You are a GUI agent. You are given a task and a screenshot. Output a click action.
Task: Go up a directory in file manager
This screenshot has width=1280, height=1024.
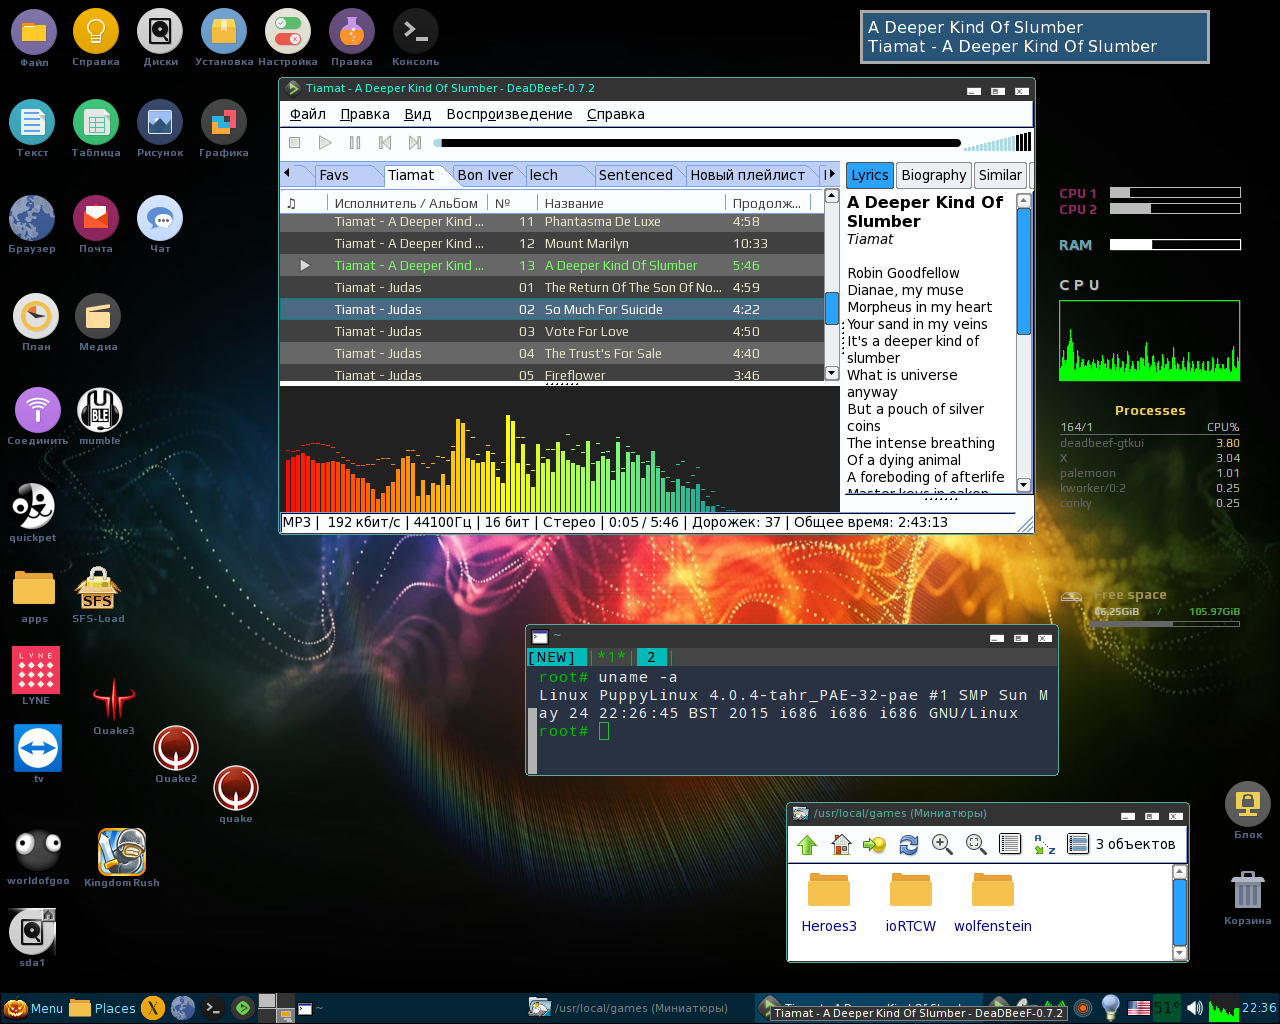pos(807,845)
